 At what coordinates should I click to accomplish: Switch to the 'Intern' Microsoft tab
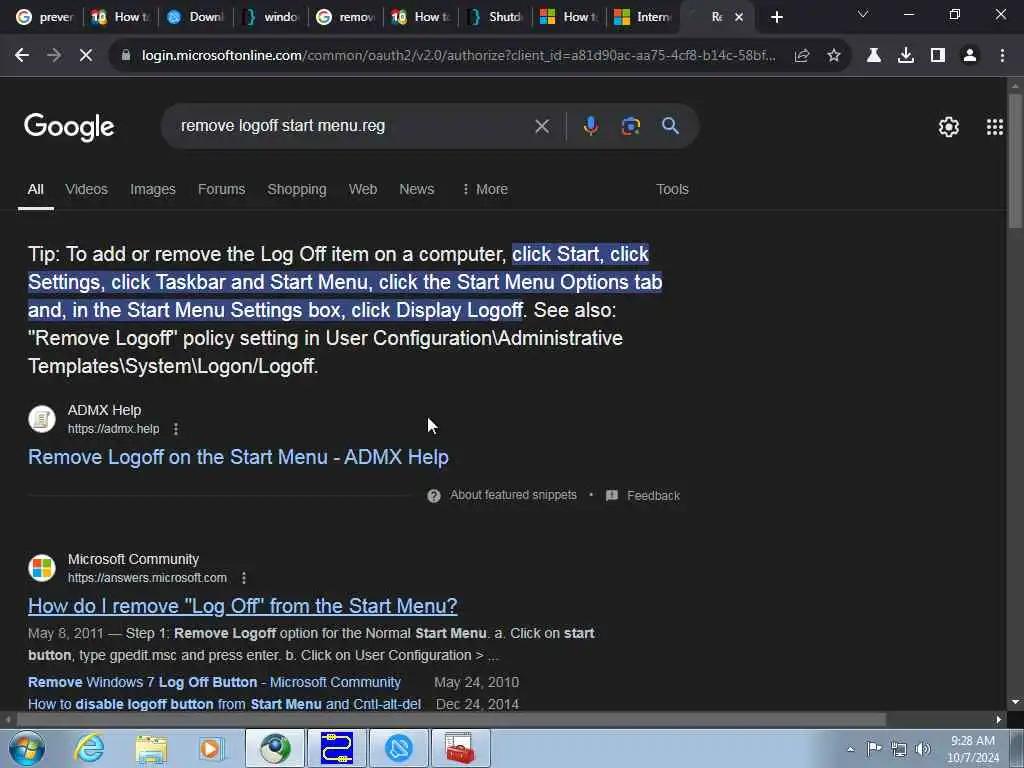pos(643,17)
